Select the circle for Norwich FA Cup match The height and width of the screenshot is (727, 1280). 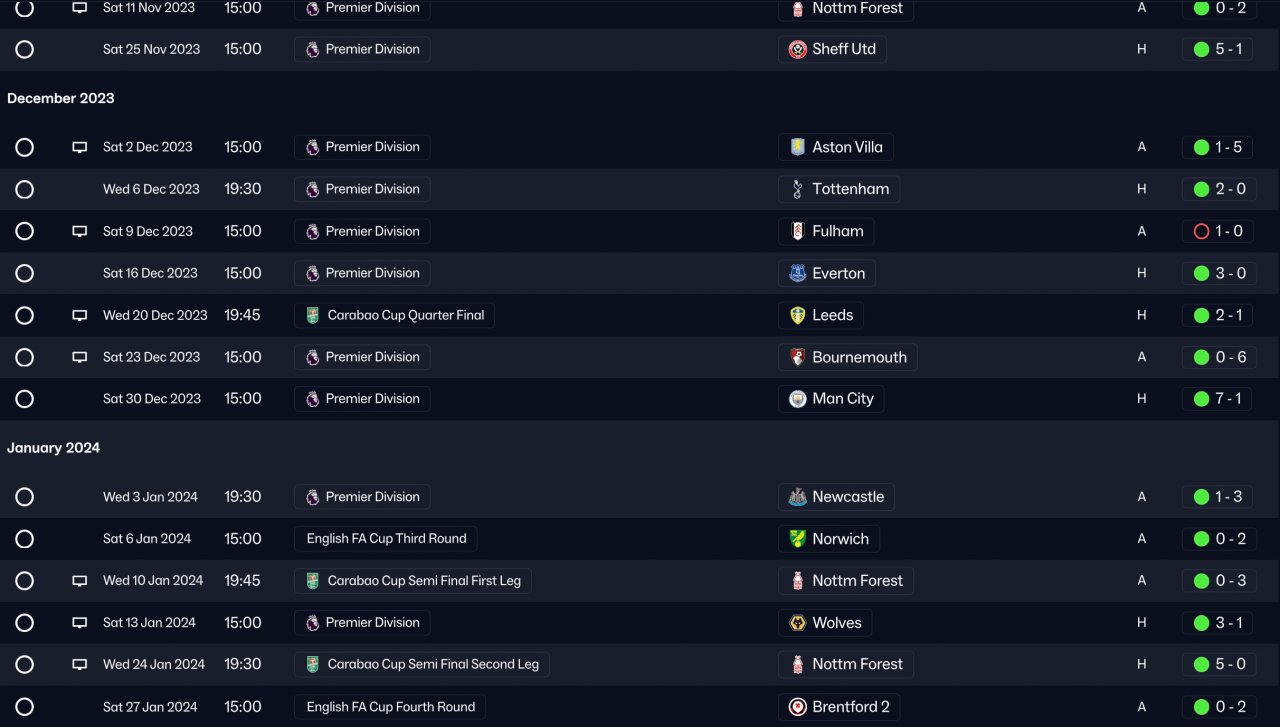pos(25,539)
